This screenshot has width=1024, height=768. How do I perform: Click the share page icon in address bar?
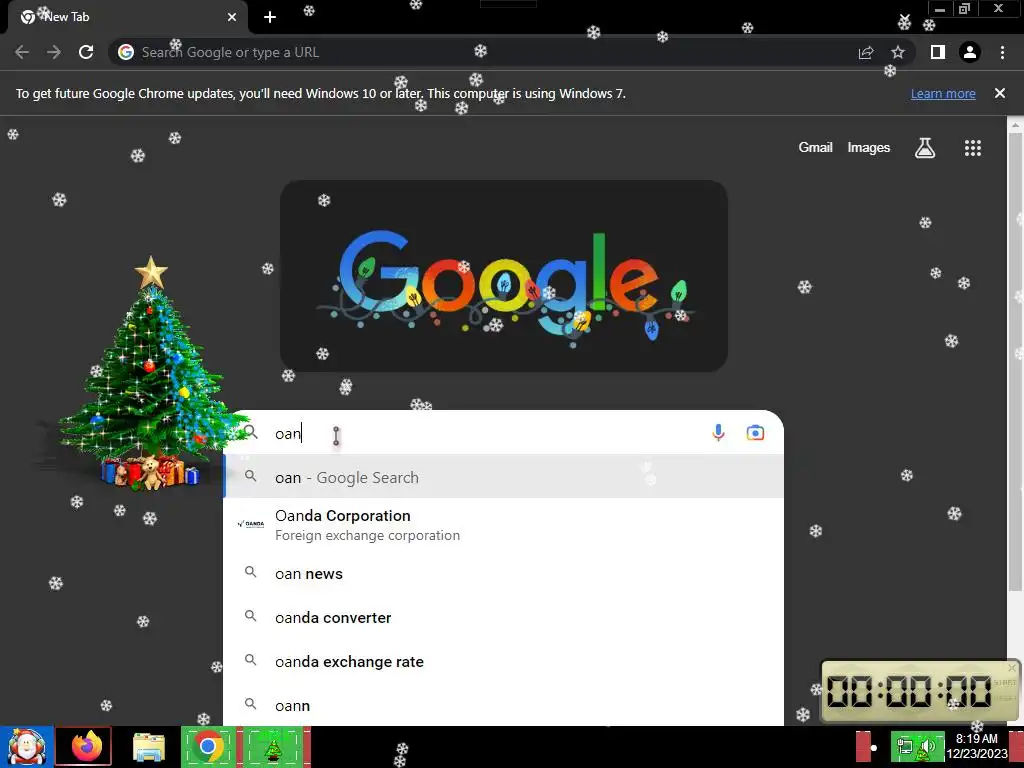coord(866,52)
